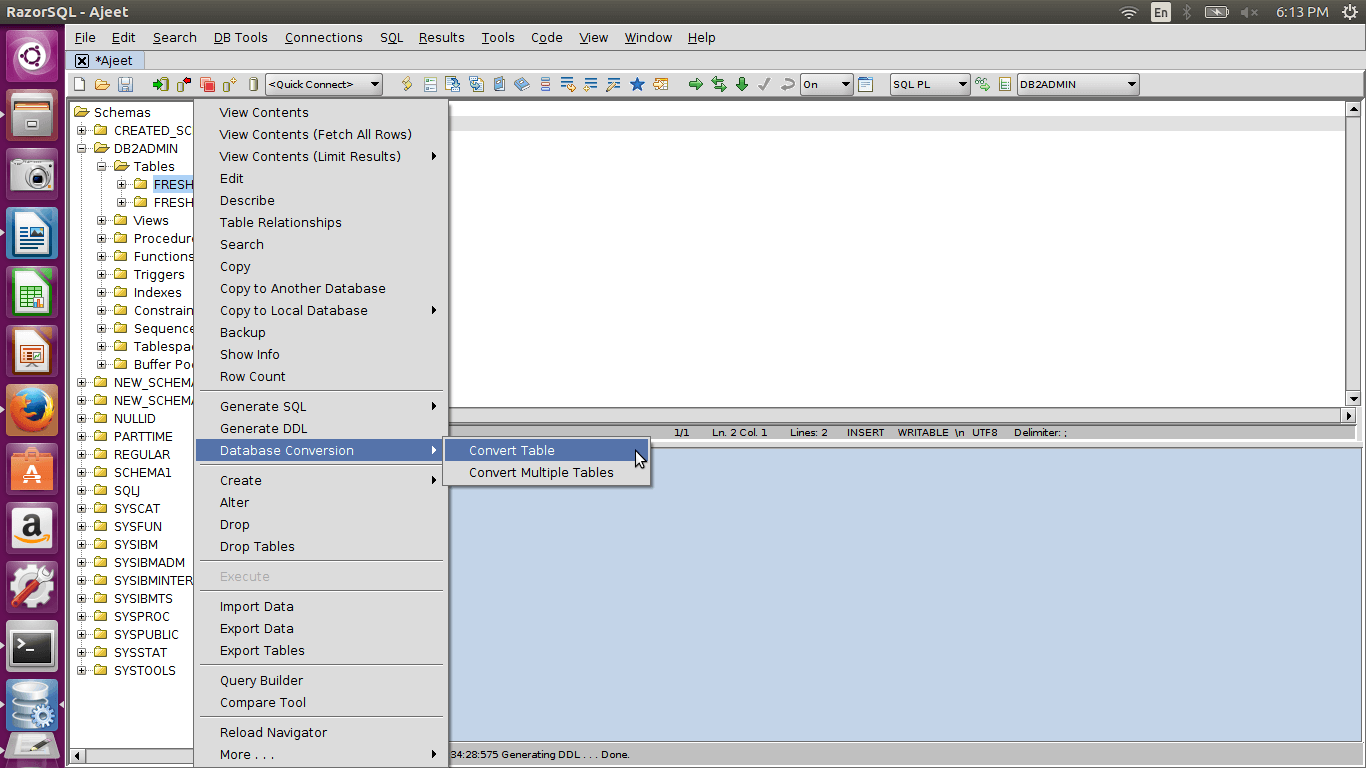Open a file using the folder toolbar icon
1366x768 pixels.
pyautogui.click(x=102, y=84)
